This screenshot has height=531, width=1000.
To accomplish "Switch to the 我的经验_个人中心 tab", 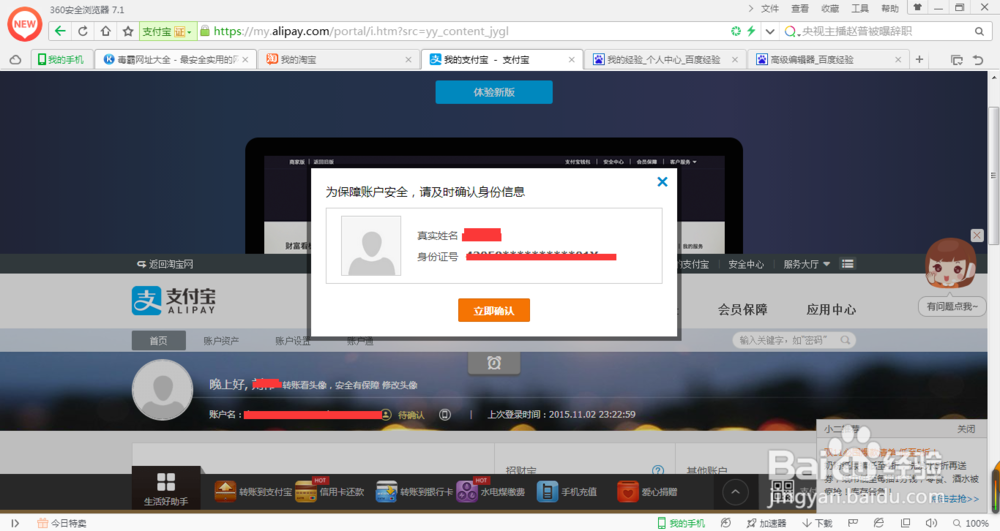I will [x=663, y=59].
